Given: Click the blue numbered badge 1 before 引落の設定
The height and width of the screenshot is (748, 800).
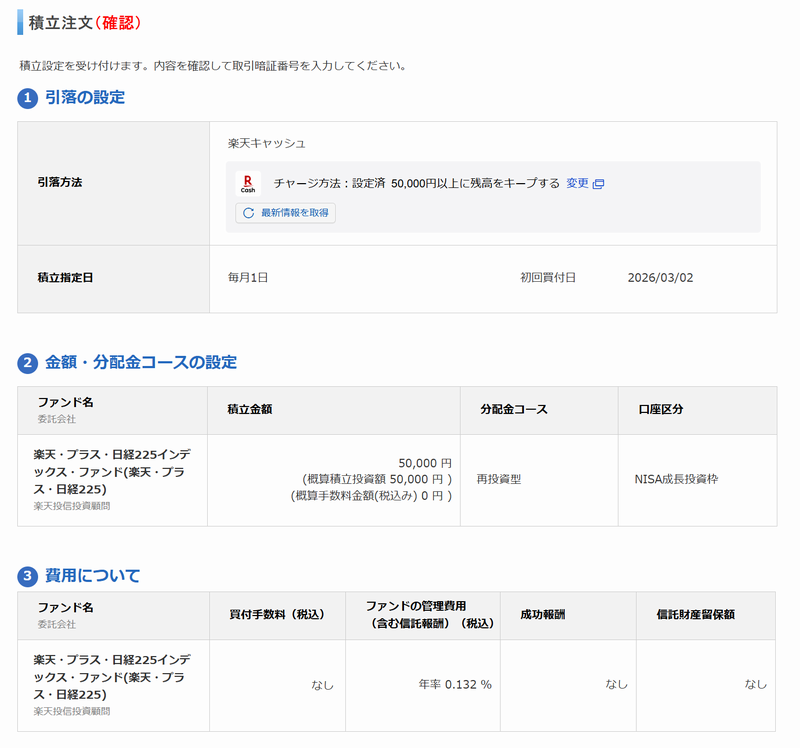Looking at the screenshot, I should click(x=25, y=98).
